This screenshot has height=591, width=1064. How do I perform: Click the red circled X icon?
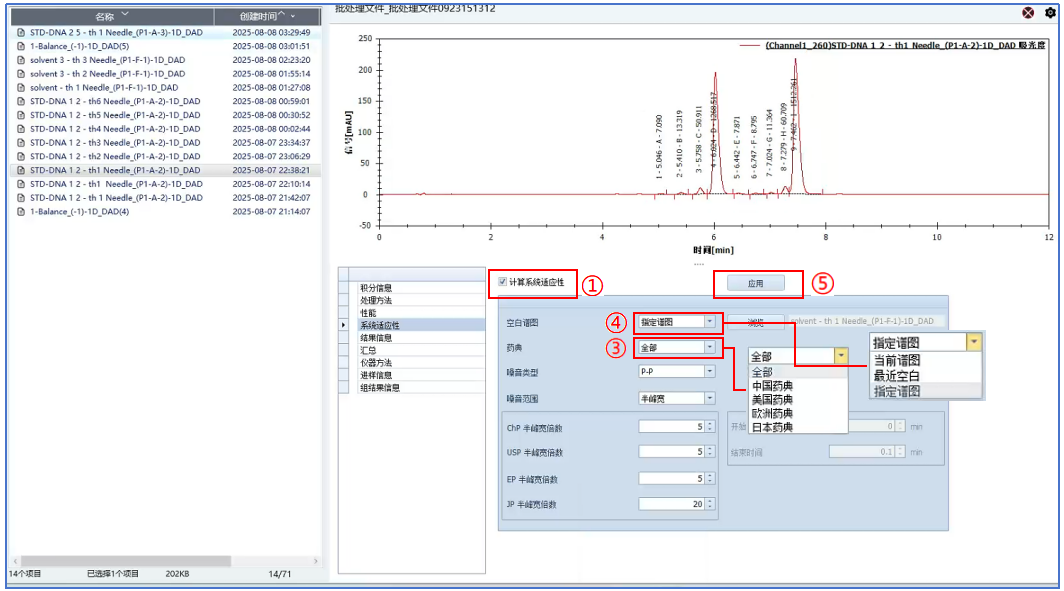(1029, 13)
